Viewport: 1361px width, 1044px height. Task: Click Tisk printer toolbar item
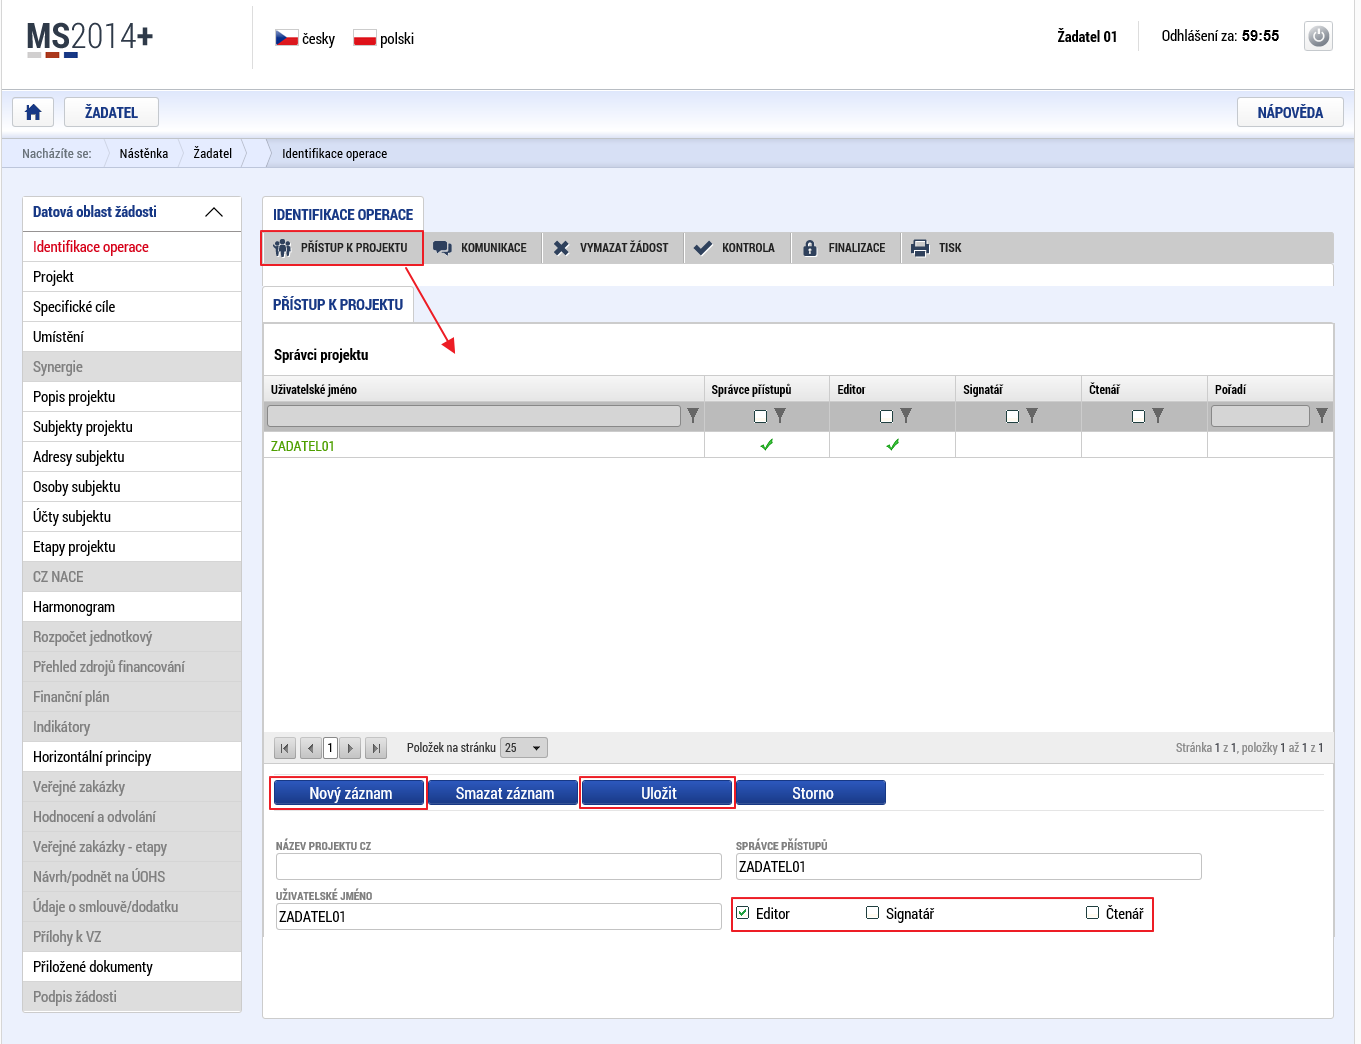tap(937, 248)
